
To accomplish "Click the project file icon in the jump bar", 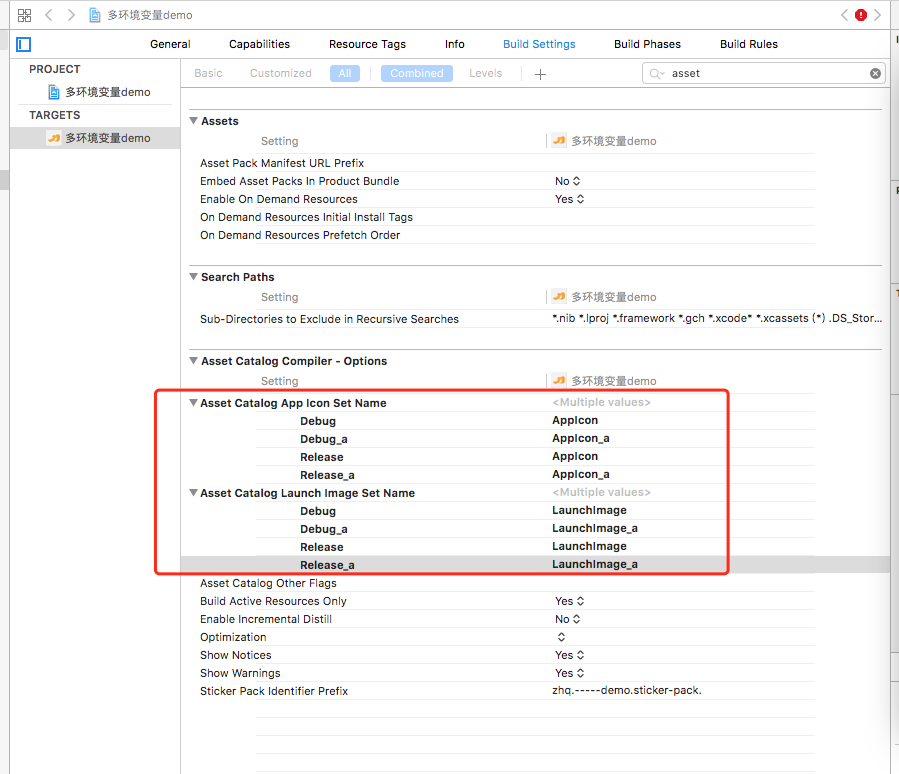I will (x=95, y=15).
